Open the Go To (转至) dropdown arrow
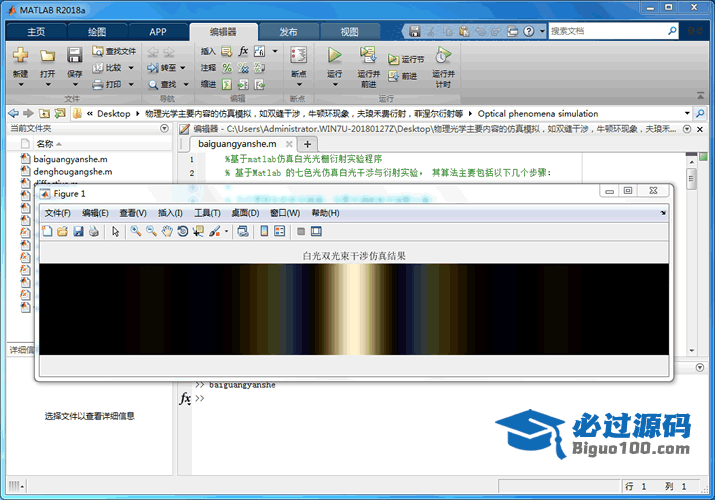The image size is (715, 500). (x=182, y=68)
